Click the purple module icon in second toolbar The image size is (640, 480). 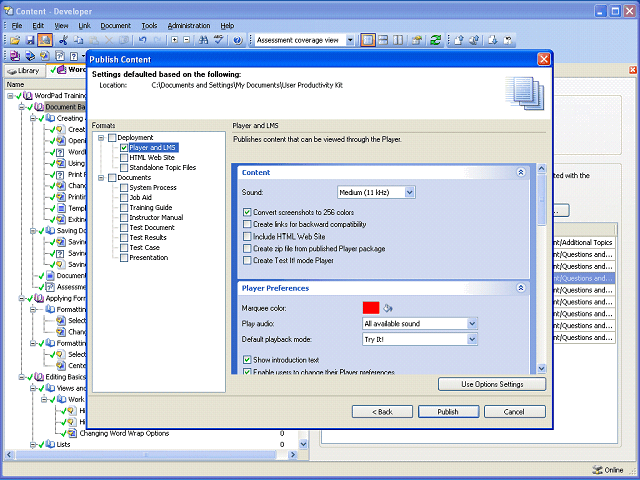15,56
